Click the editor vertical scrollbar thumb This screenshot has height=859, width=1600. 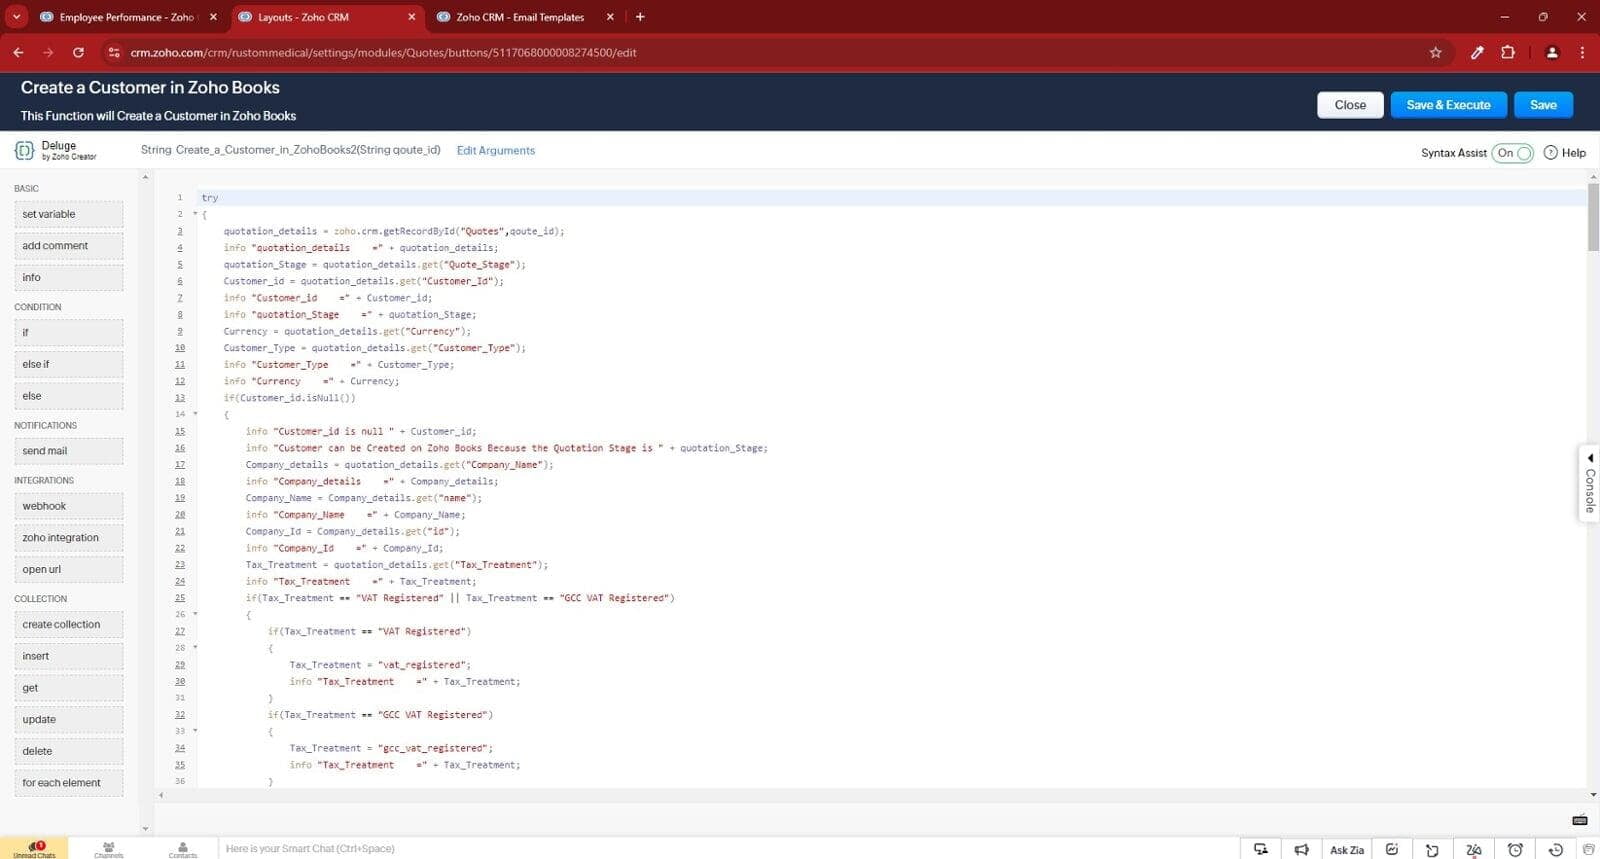click(1593, 217)
